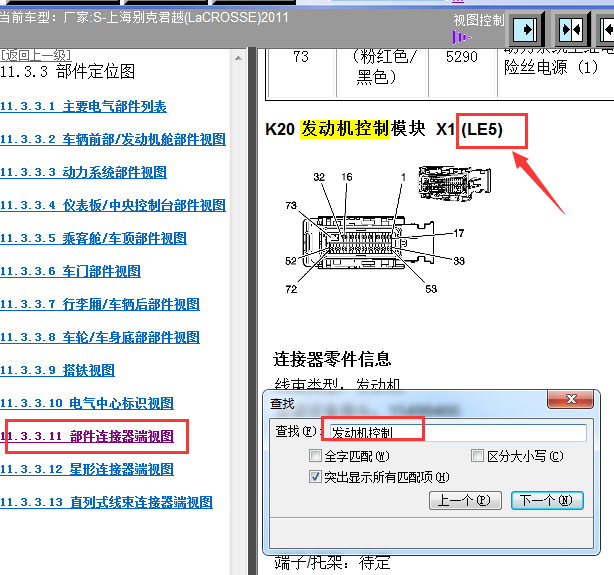614x575 pixels.
Task: Click the purple sound indicator icon
Action: tap(462, 38)
